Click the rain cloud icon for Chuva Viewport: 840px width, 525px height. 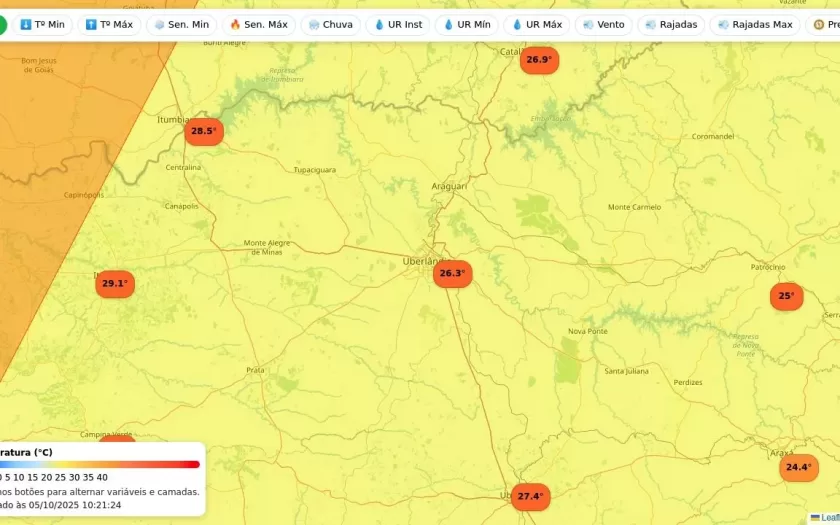coord(314,24)
